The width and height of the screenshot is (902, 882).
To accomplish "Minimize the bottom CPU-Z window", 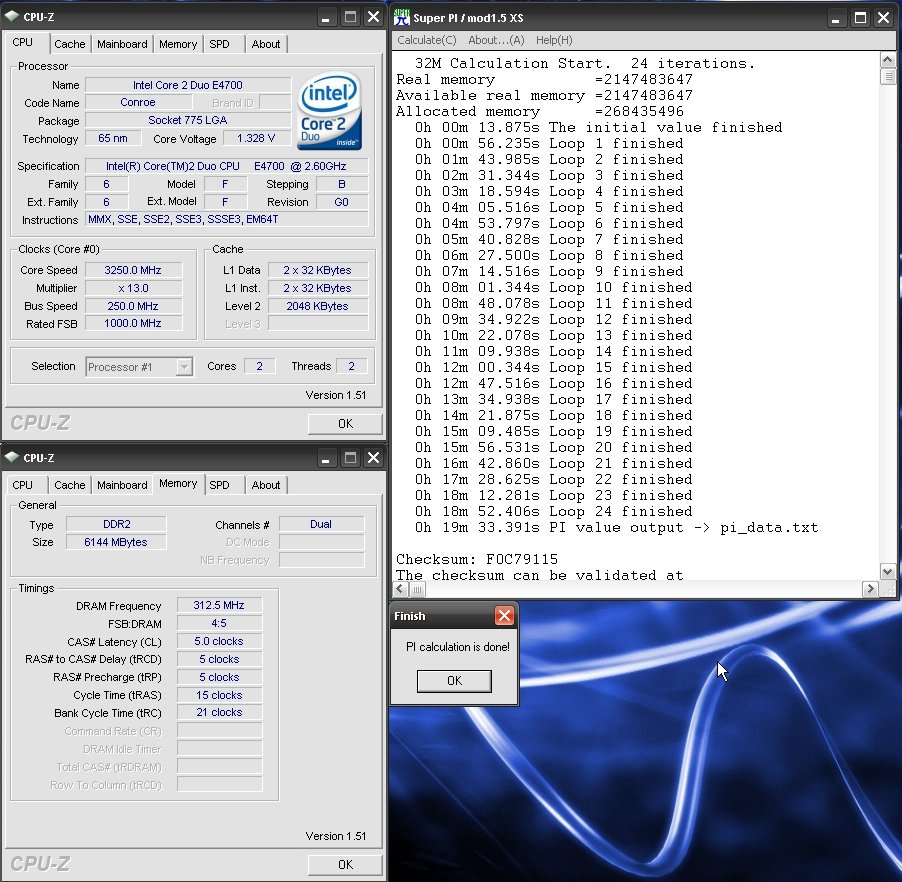I will pos(326,458).
